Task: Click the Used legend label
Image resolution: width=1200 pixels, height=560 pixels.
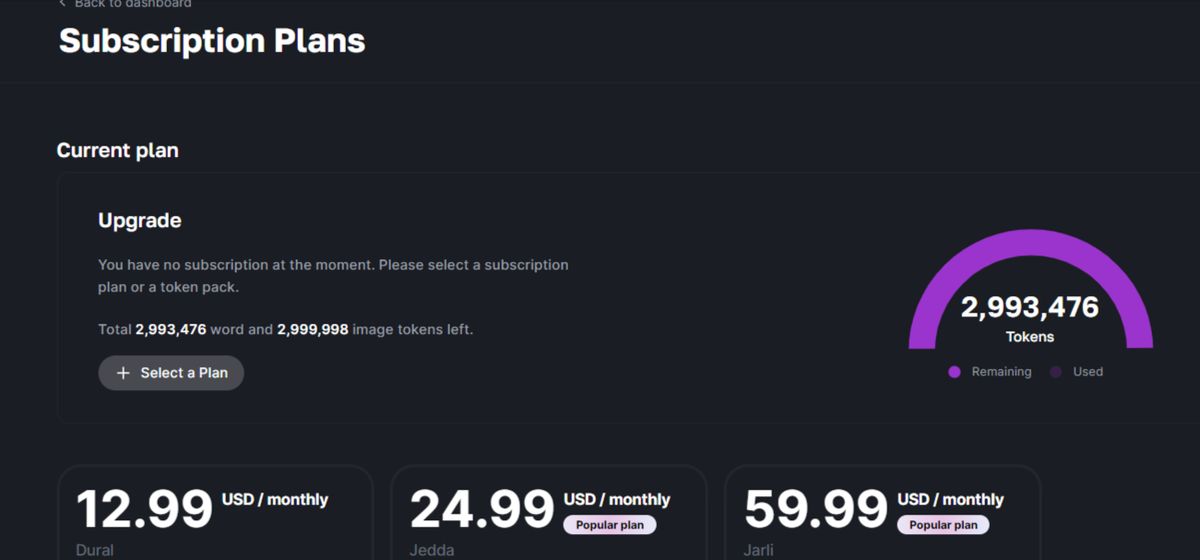Action: point(1088,372)
